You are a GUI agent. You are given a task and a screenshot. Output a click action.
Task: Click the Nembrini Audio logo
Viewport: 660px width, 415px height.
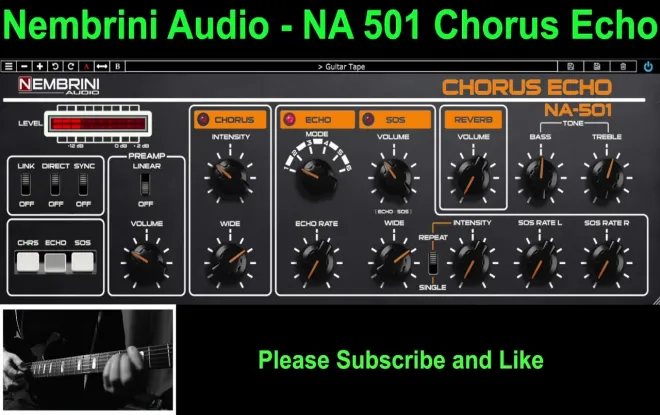(59, 85)
